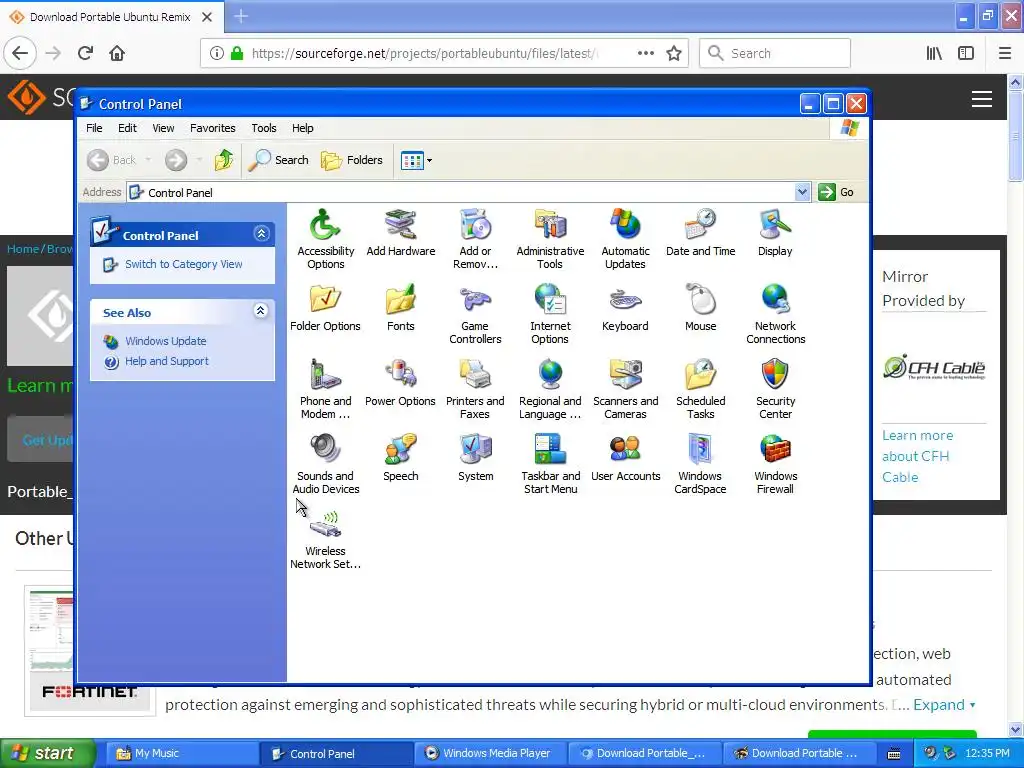Open Firefox hamburger menu
This screenshot has width=1024, height=768.
point(1005,53)
